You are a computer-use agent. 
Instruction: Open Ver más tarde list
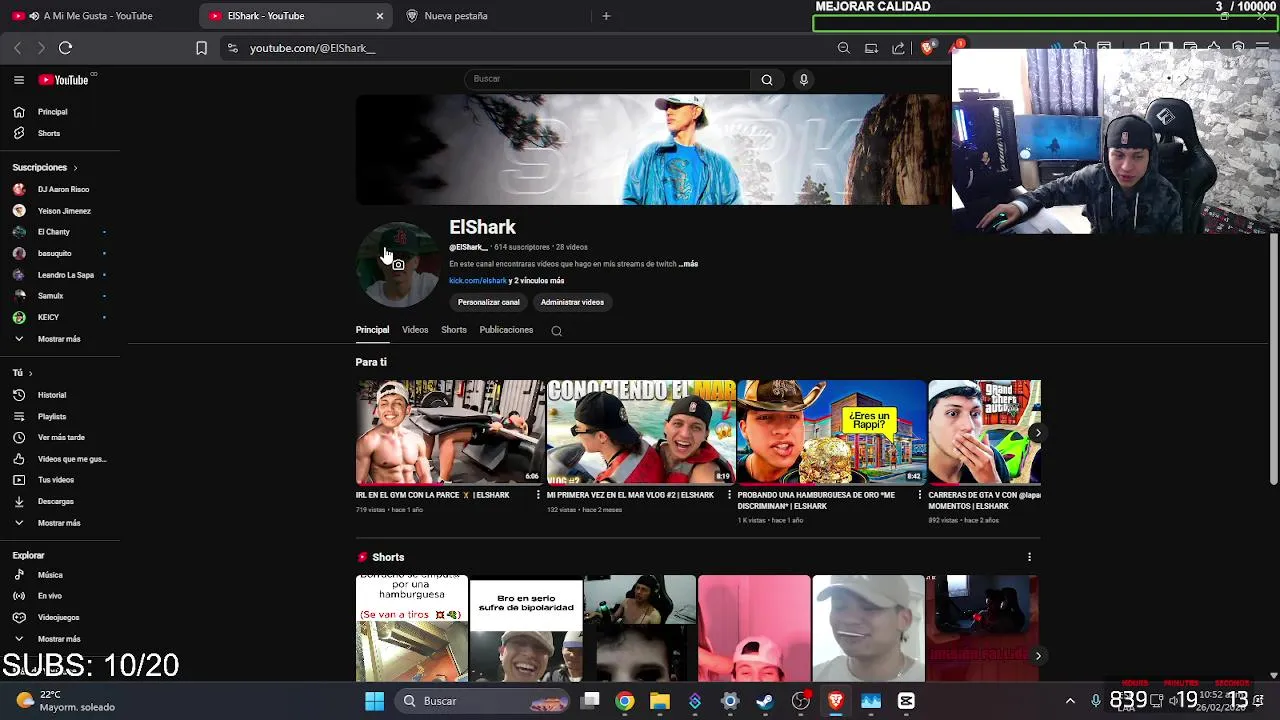[60, 437]
